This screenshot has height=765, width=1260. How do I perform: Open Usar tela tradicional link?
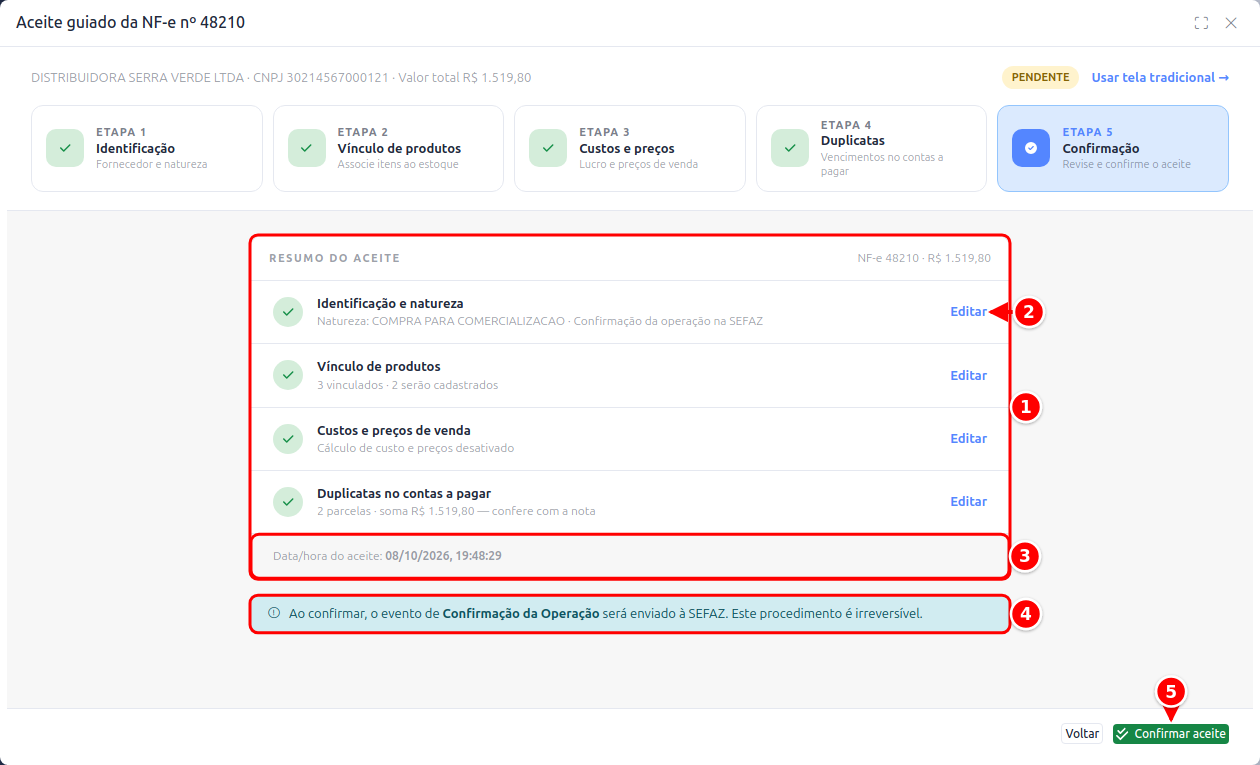tap(1160, 77)
